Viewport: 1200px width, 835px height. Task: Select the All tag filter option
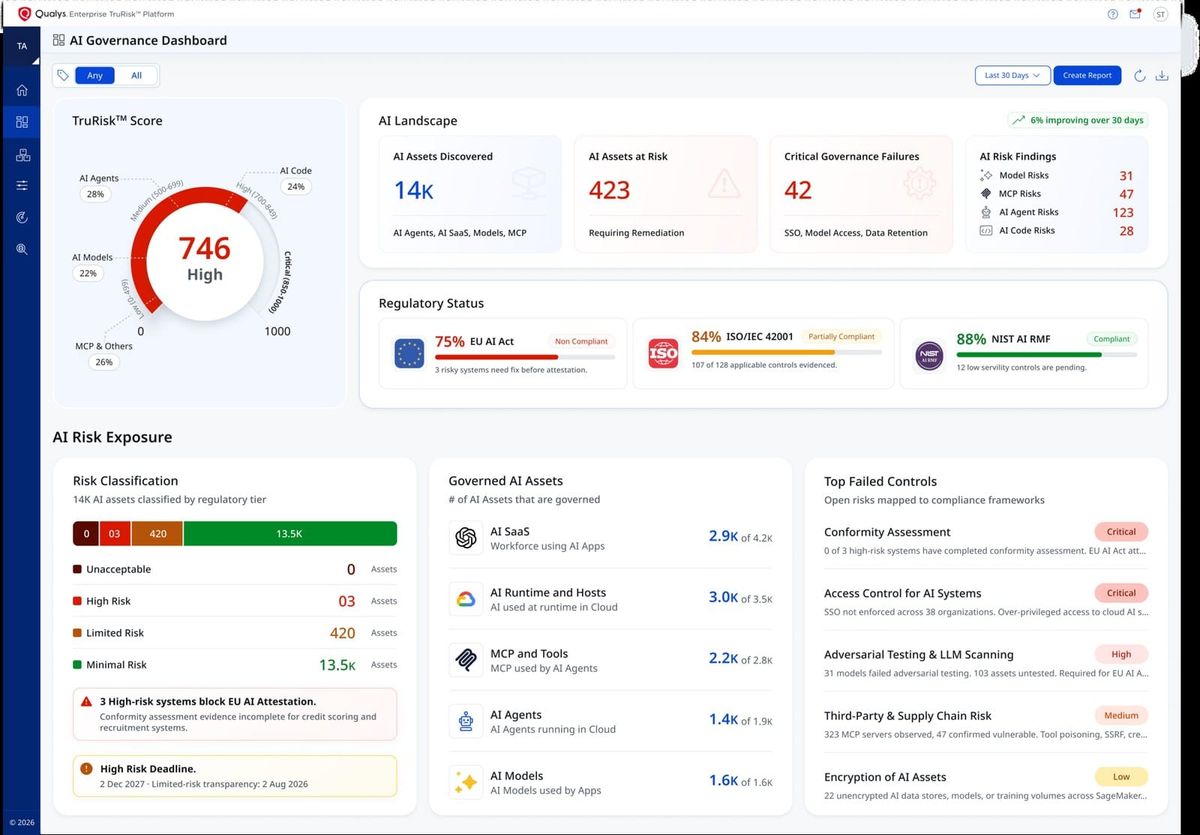tap(136, 75)
